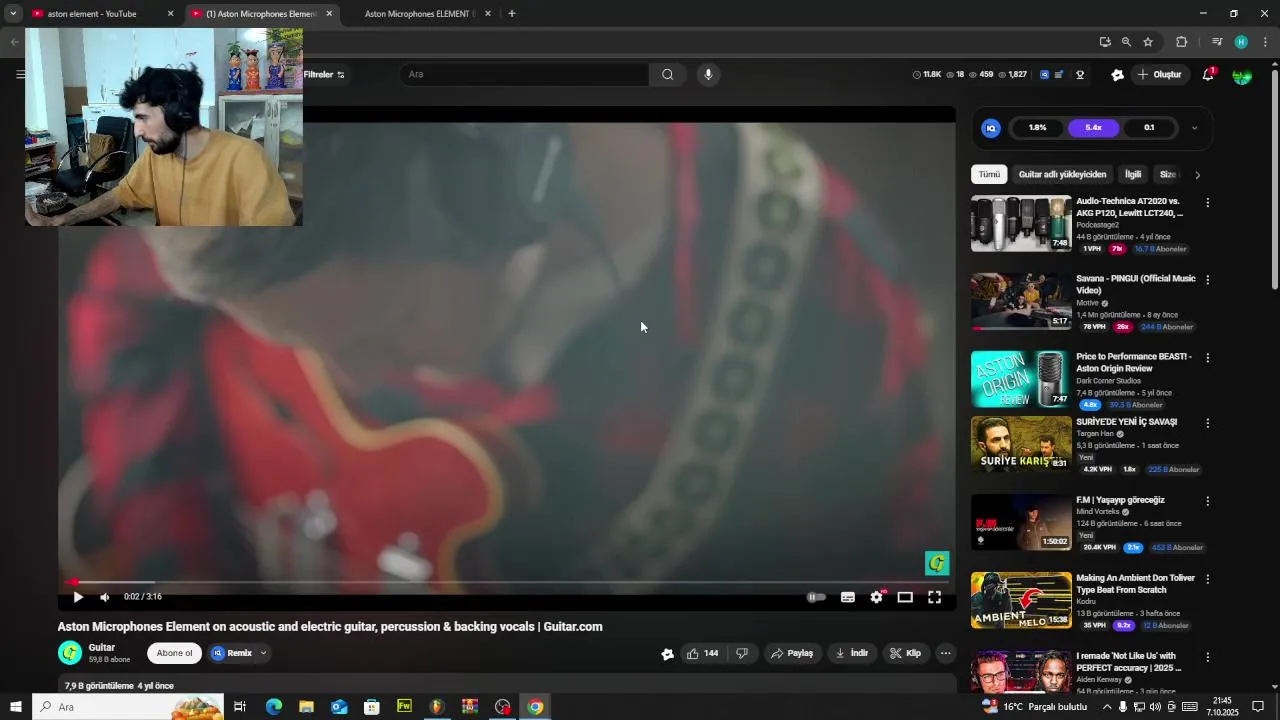
Task: Select the 5.4x vidIQ pill
Action: click(1093, 128)
